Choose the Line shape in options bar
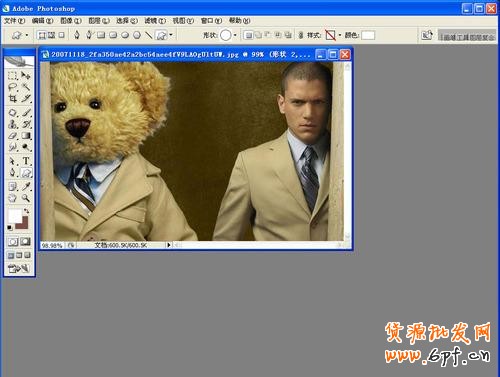The image size is (500, 377). point(149,35)
